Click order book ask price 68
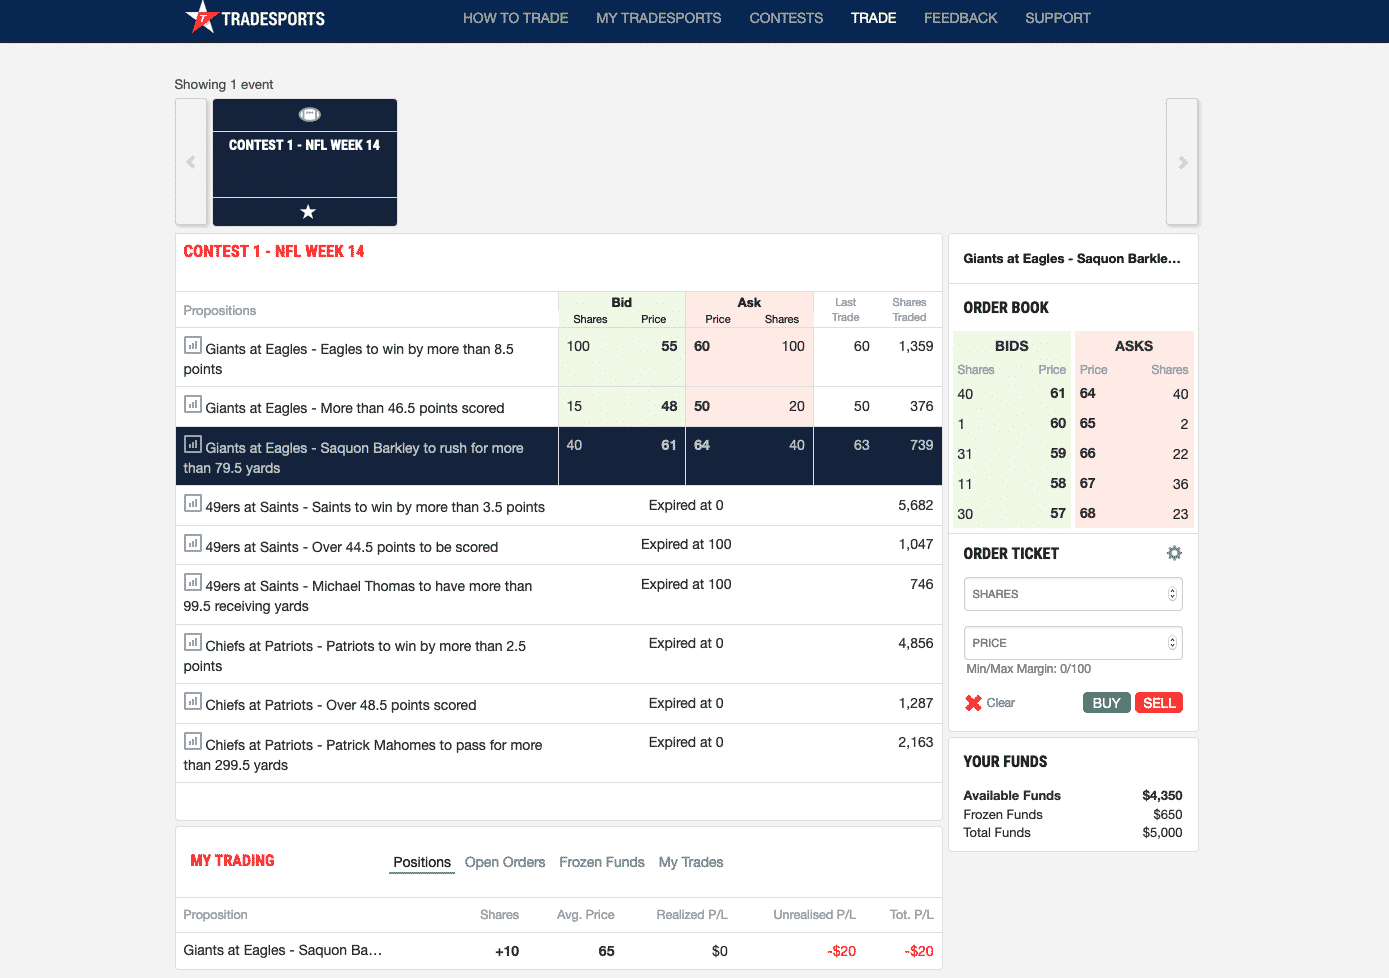This screenshot has height=978, width=1389. [x=1088, y=513]
